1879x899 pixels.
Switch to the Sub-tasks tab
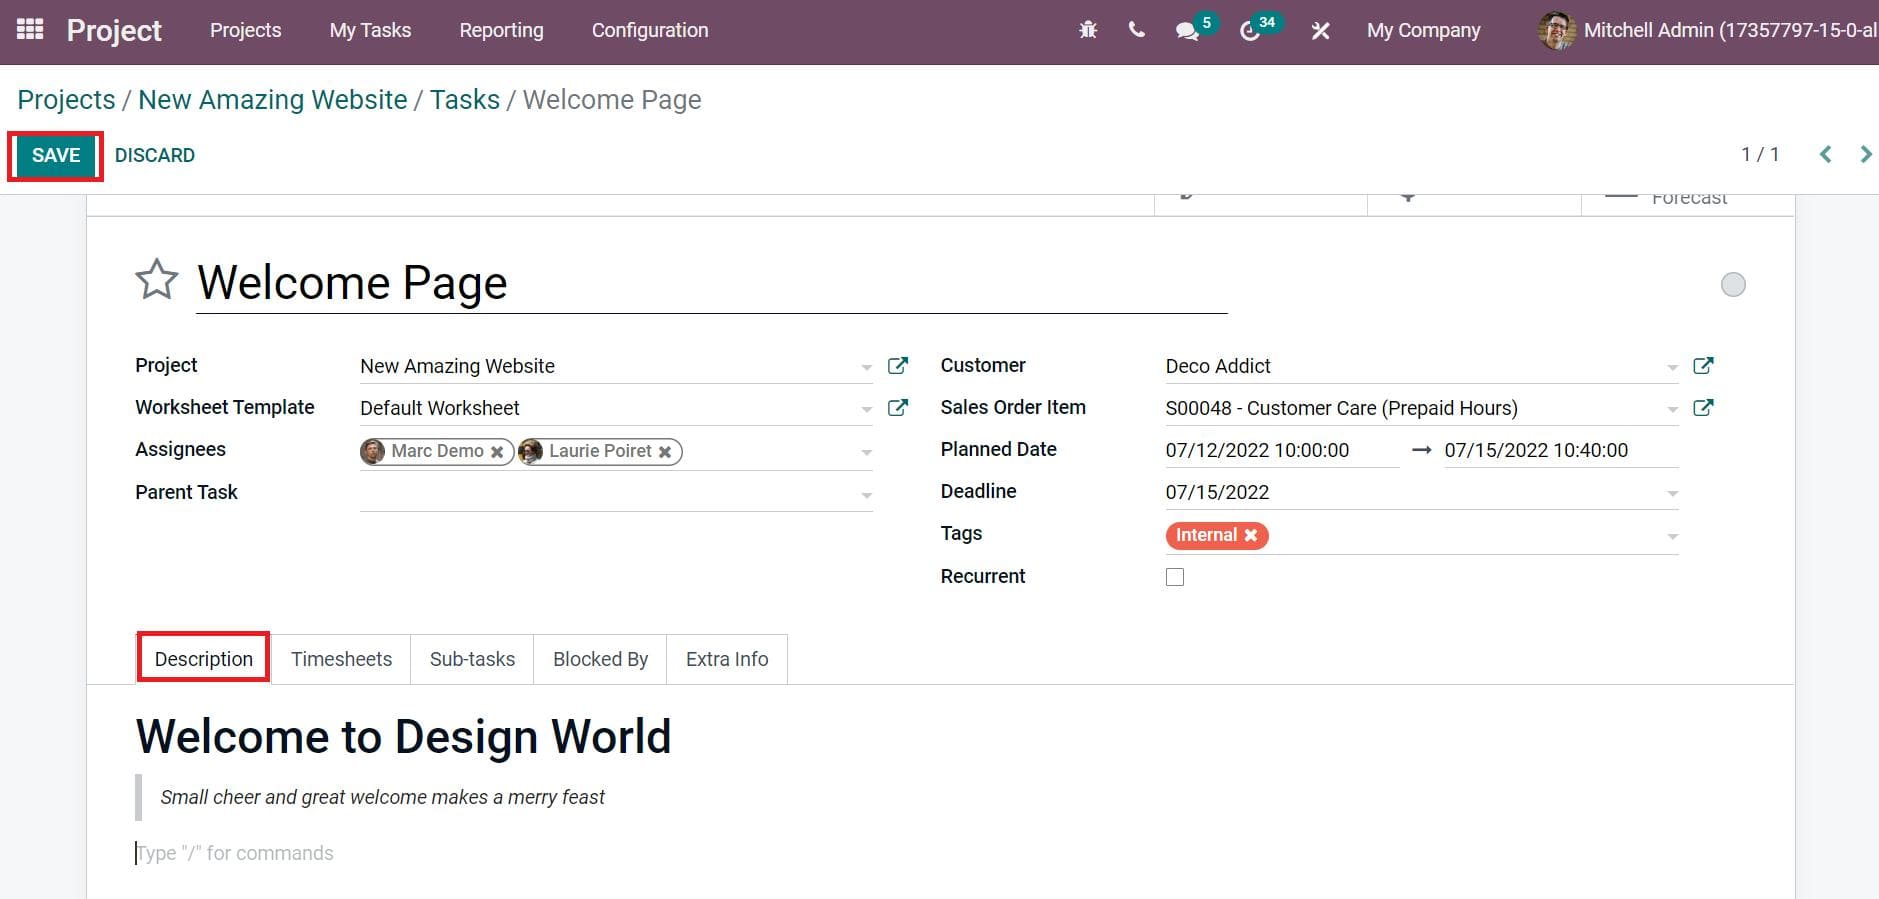point(472,659)
